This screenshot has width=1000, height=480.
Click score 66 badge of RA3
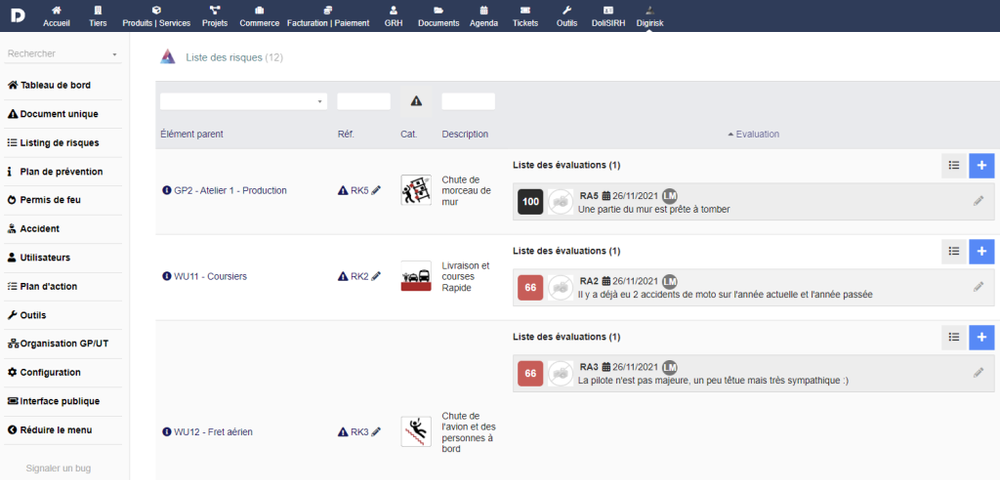[531, 374]
